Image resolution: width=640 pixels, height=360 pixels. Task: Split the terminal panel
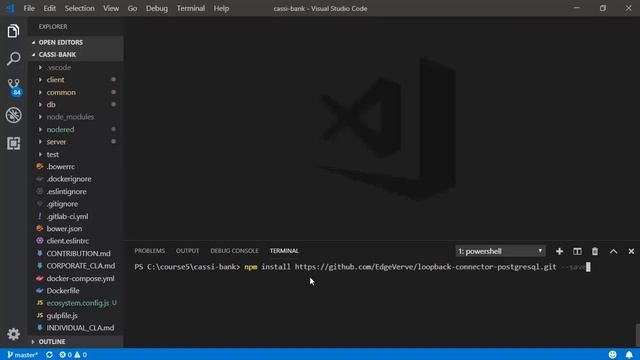click(x=577, y=251)
